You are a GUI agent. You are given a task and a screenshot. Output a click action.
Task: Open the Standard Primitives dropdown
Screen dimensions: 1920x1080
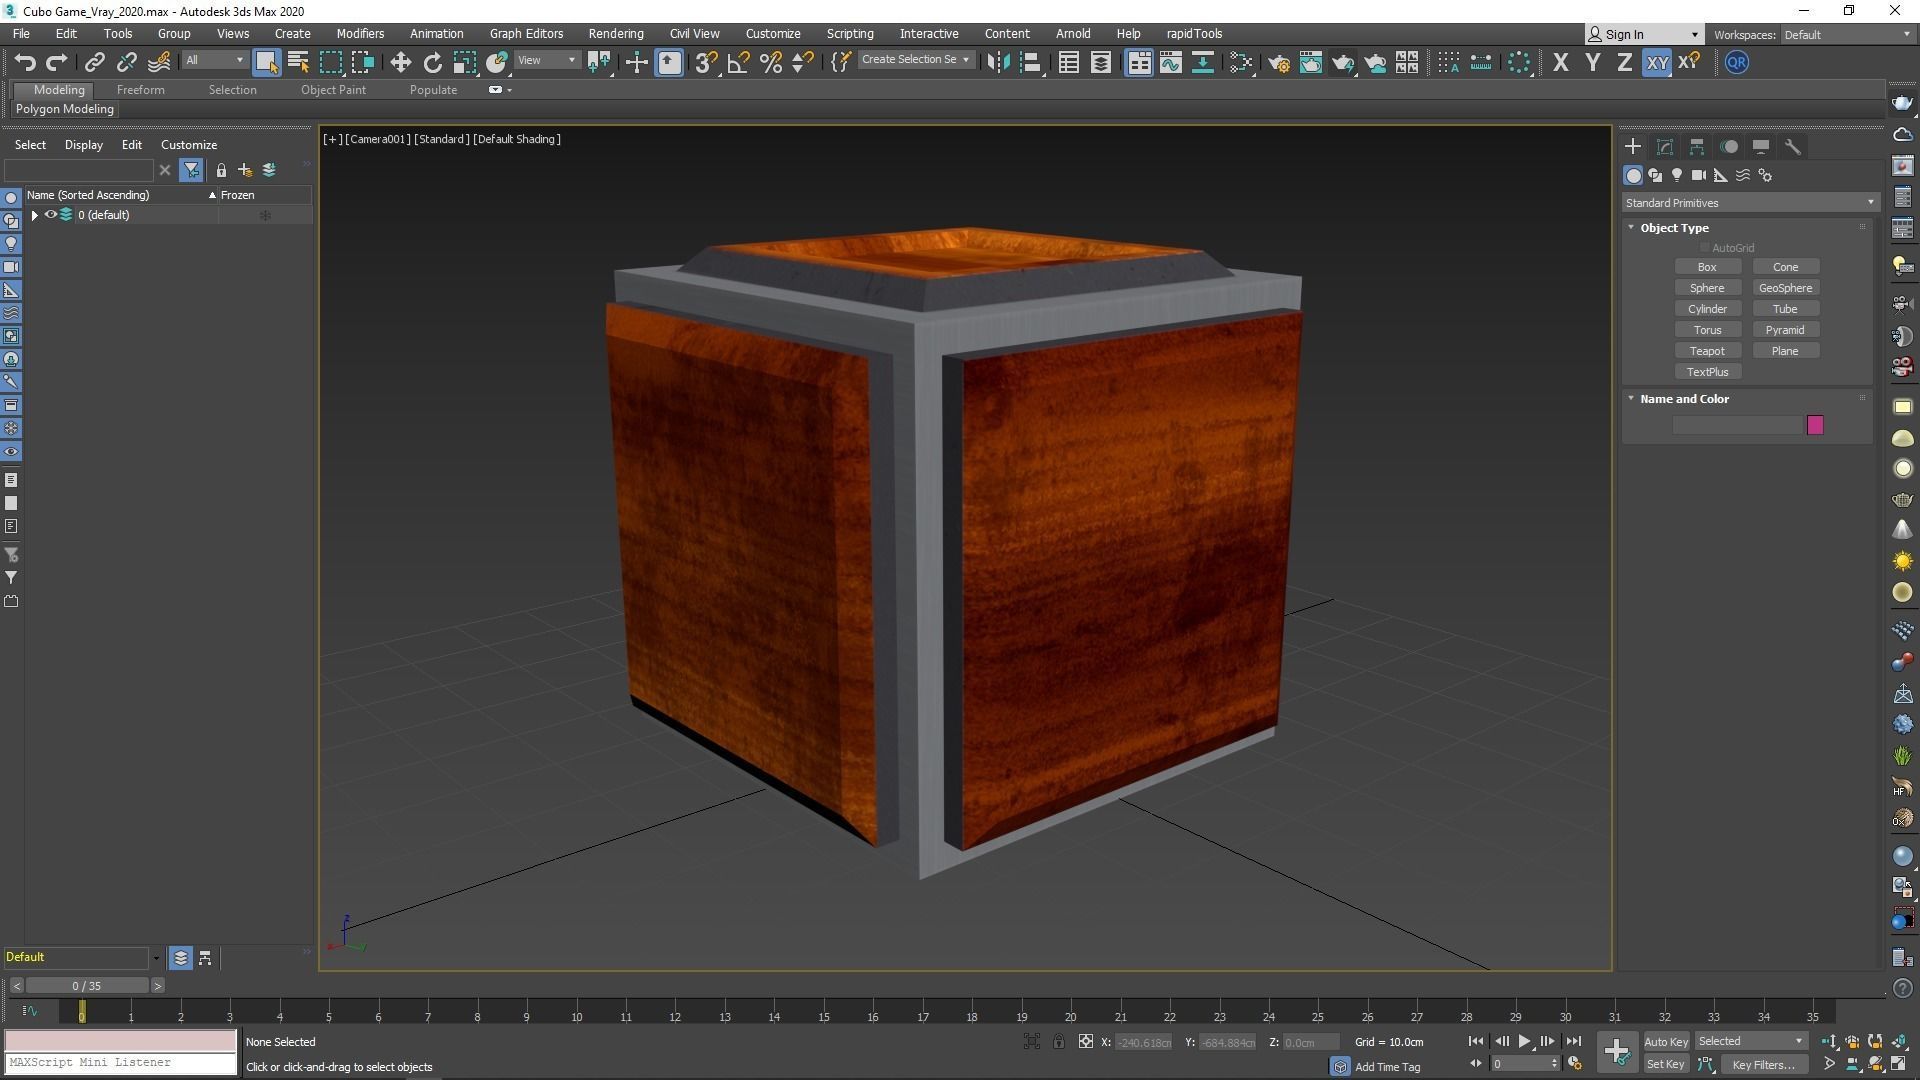tap(1749, 203)
